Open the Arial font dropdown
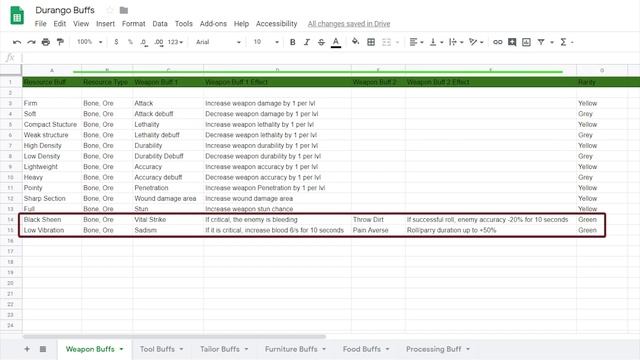Image resolution: width=640 pixels, height=360 pixels. [x=218, y=42]
